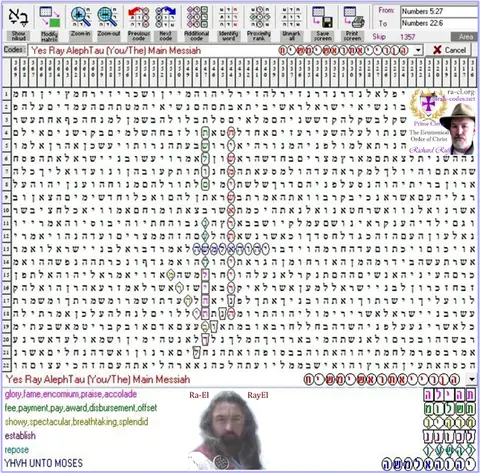Click the 'RayEl' label above the photo

point(258,395)
